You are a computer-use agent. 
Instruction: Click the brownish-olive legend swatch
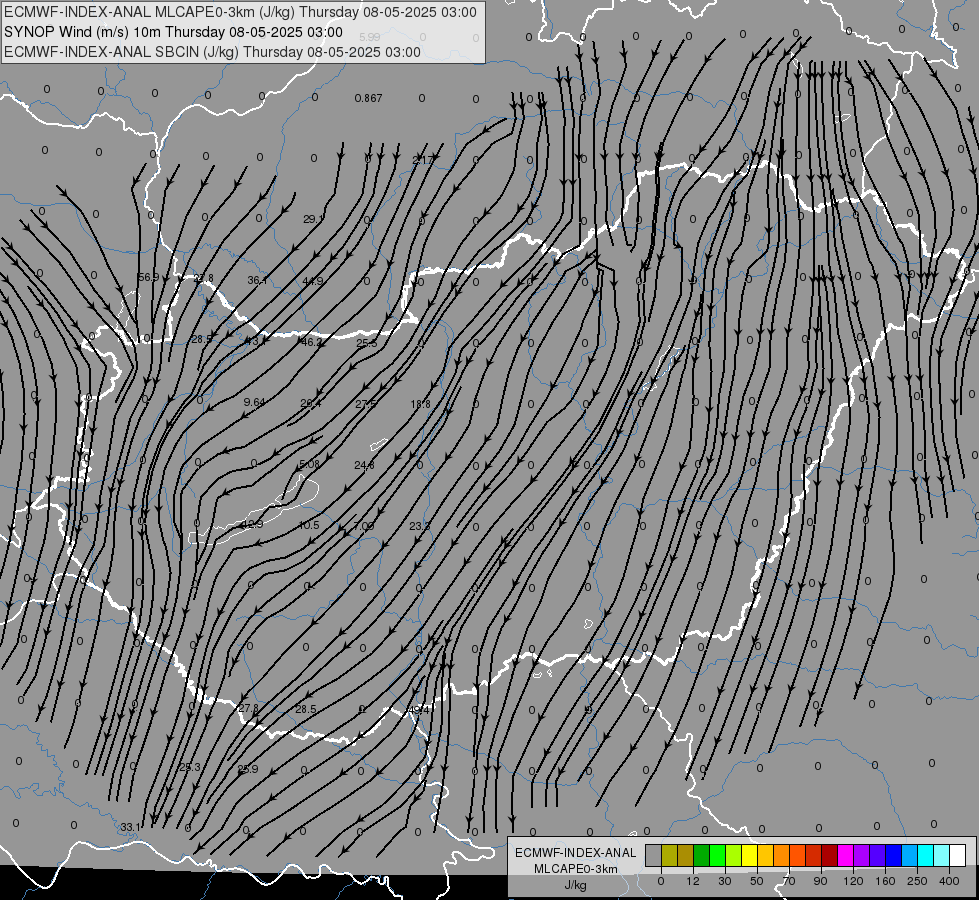tap(686, 855)
